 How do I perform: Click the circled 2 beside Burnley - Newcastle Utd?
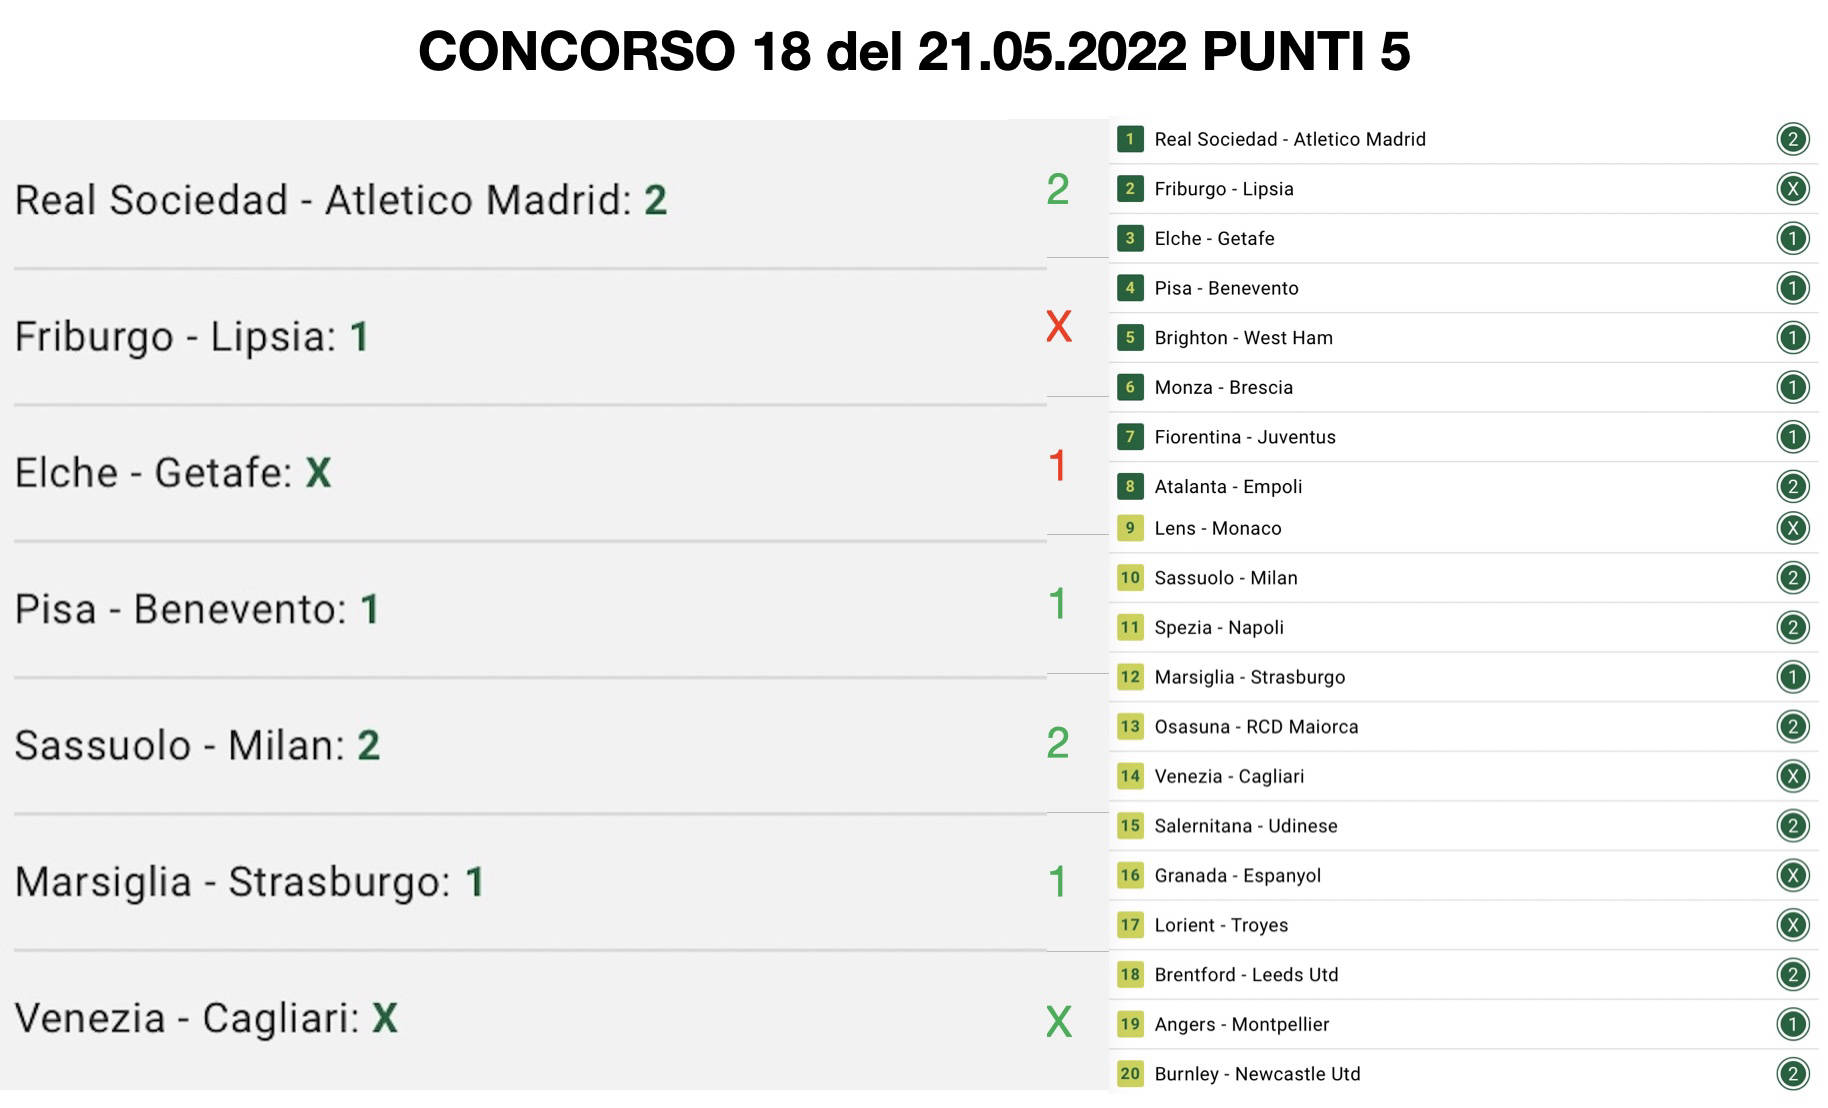coord(1792,1074)
